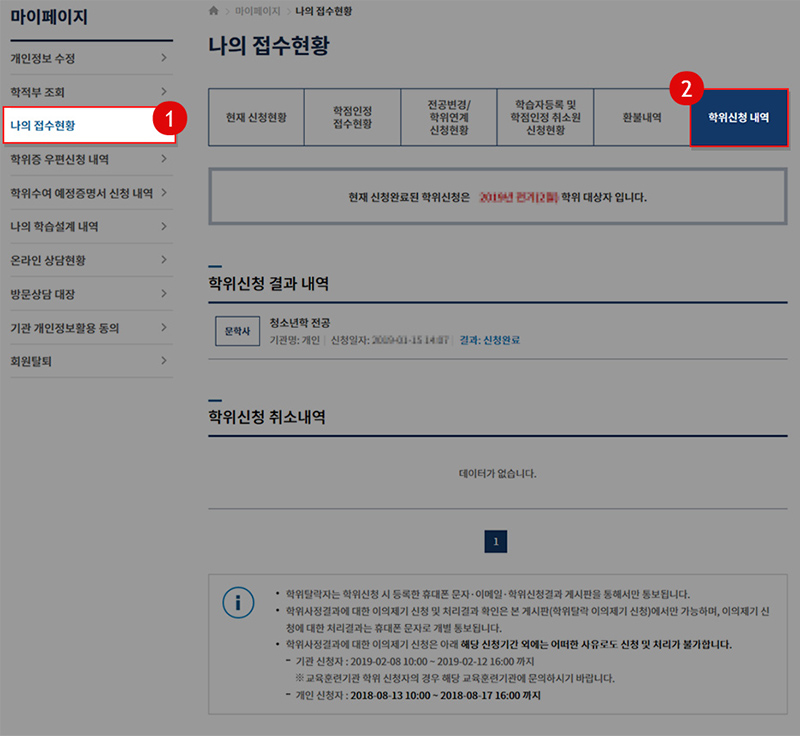Expand the 회원탈퇴 chevron arrow

[163, 361]
